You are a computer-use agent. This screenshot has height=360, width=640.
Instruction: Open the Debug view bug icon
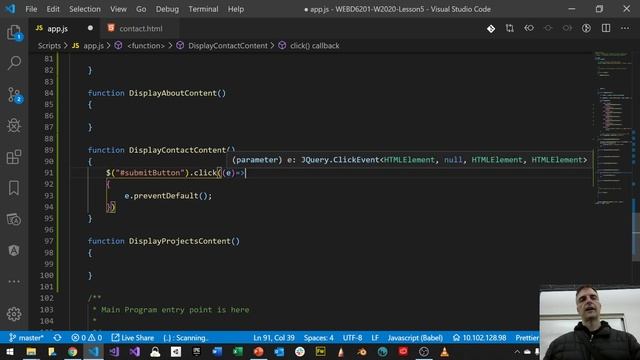click(14, 125)
